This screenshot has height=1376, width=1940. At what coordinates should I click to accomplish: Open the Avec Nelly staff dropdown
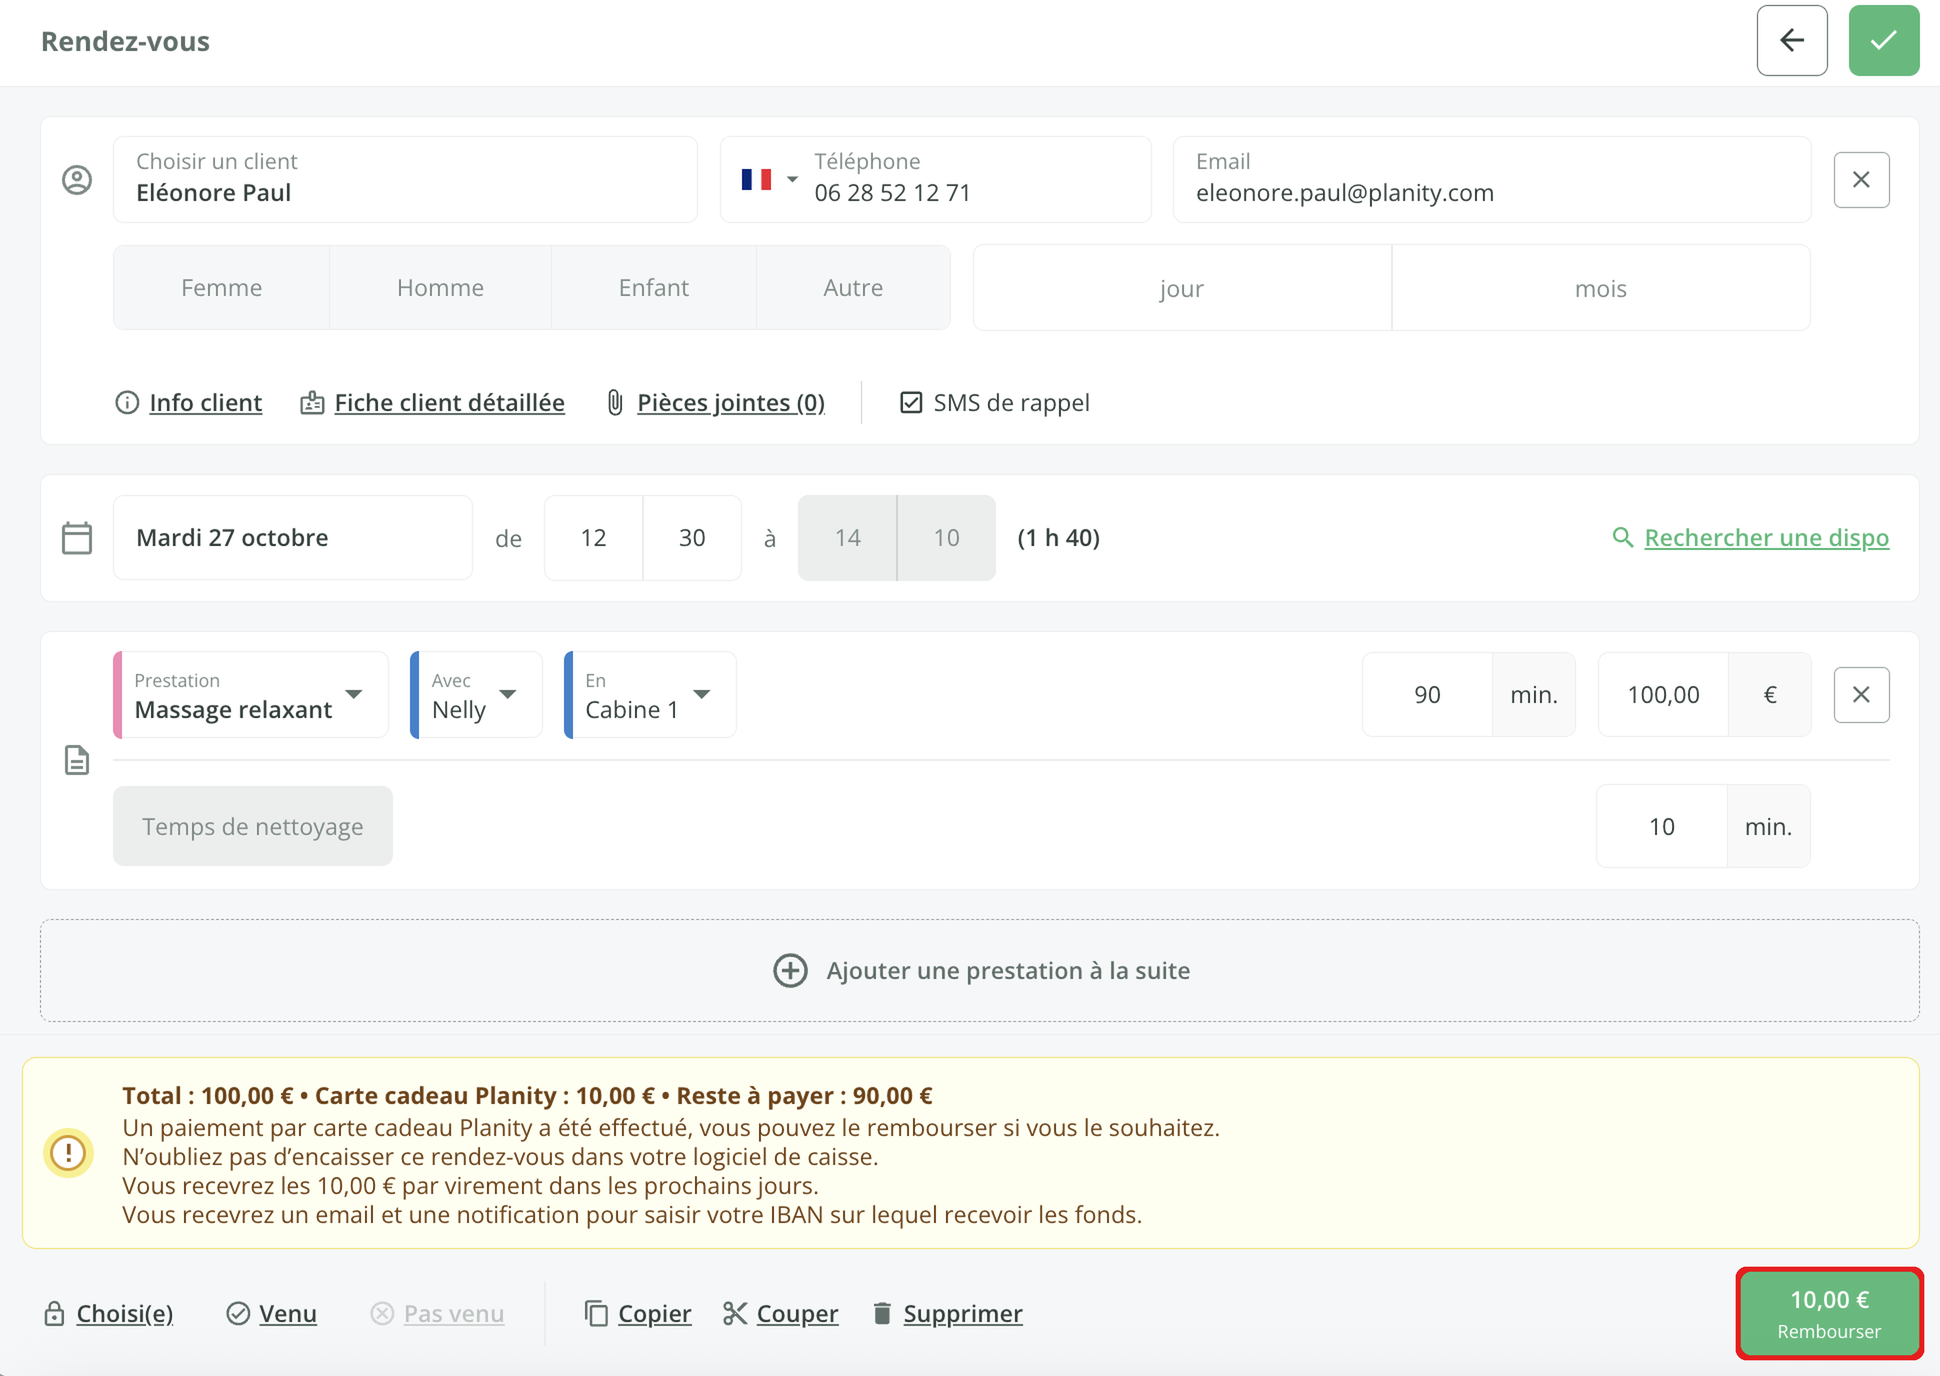[477, 694]
